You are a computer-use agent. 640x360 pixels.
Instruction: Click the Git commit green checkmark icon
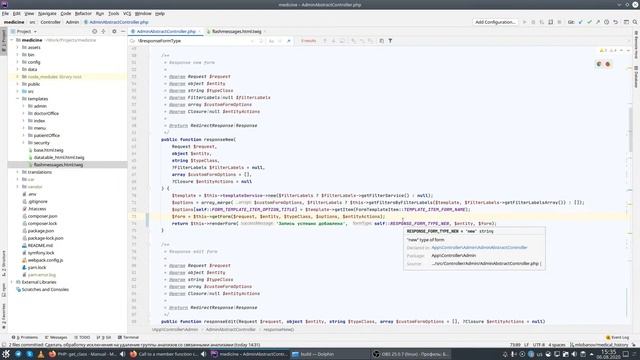point(589,22)
